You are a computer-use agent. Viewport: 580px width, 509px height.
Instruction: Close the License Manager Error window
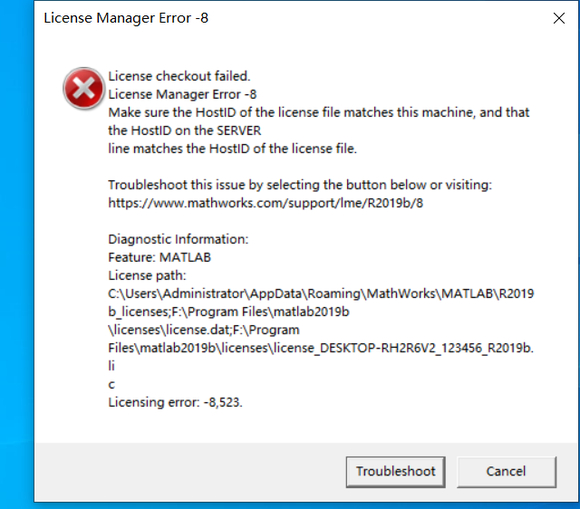[x=559, y=18]
